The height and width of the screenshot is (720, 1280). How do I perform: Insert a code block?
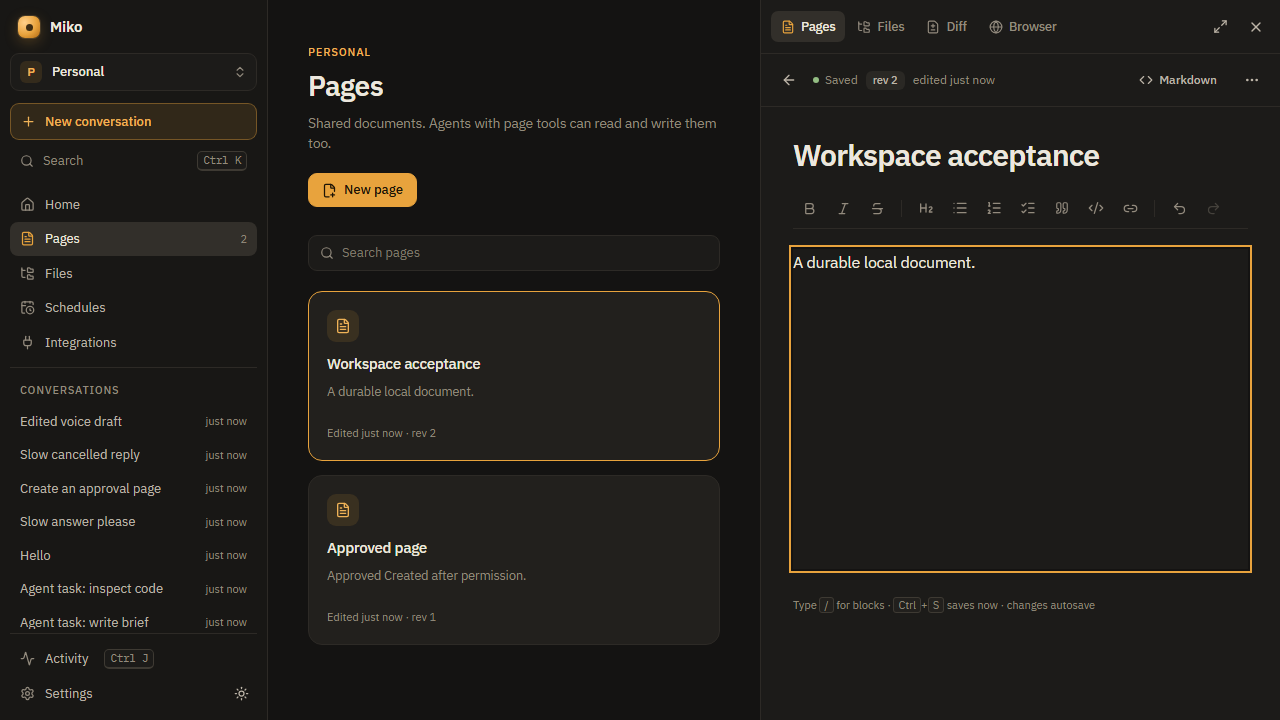point(1096,208)
